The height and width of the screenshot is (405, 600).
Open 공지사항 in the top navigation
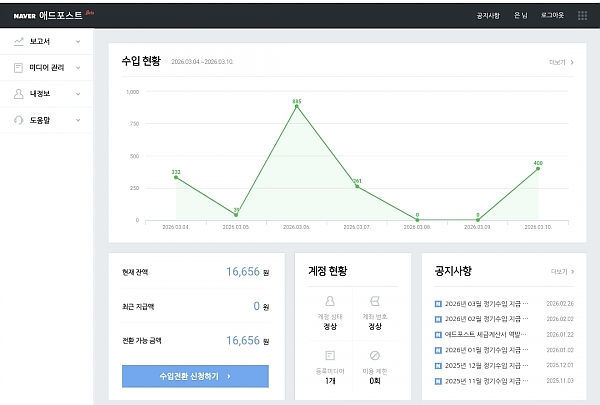click(488, 15)
